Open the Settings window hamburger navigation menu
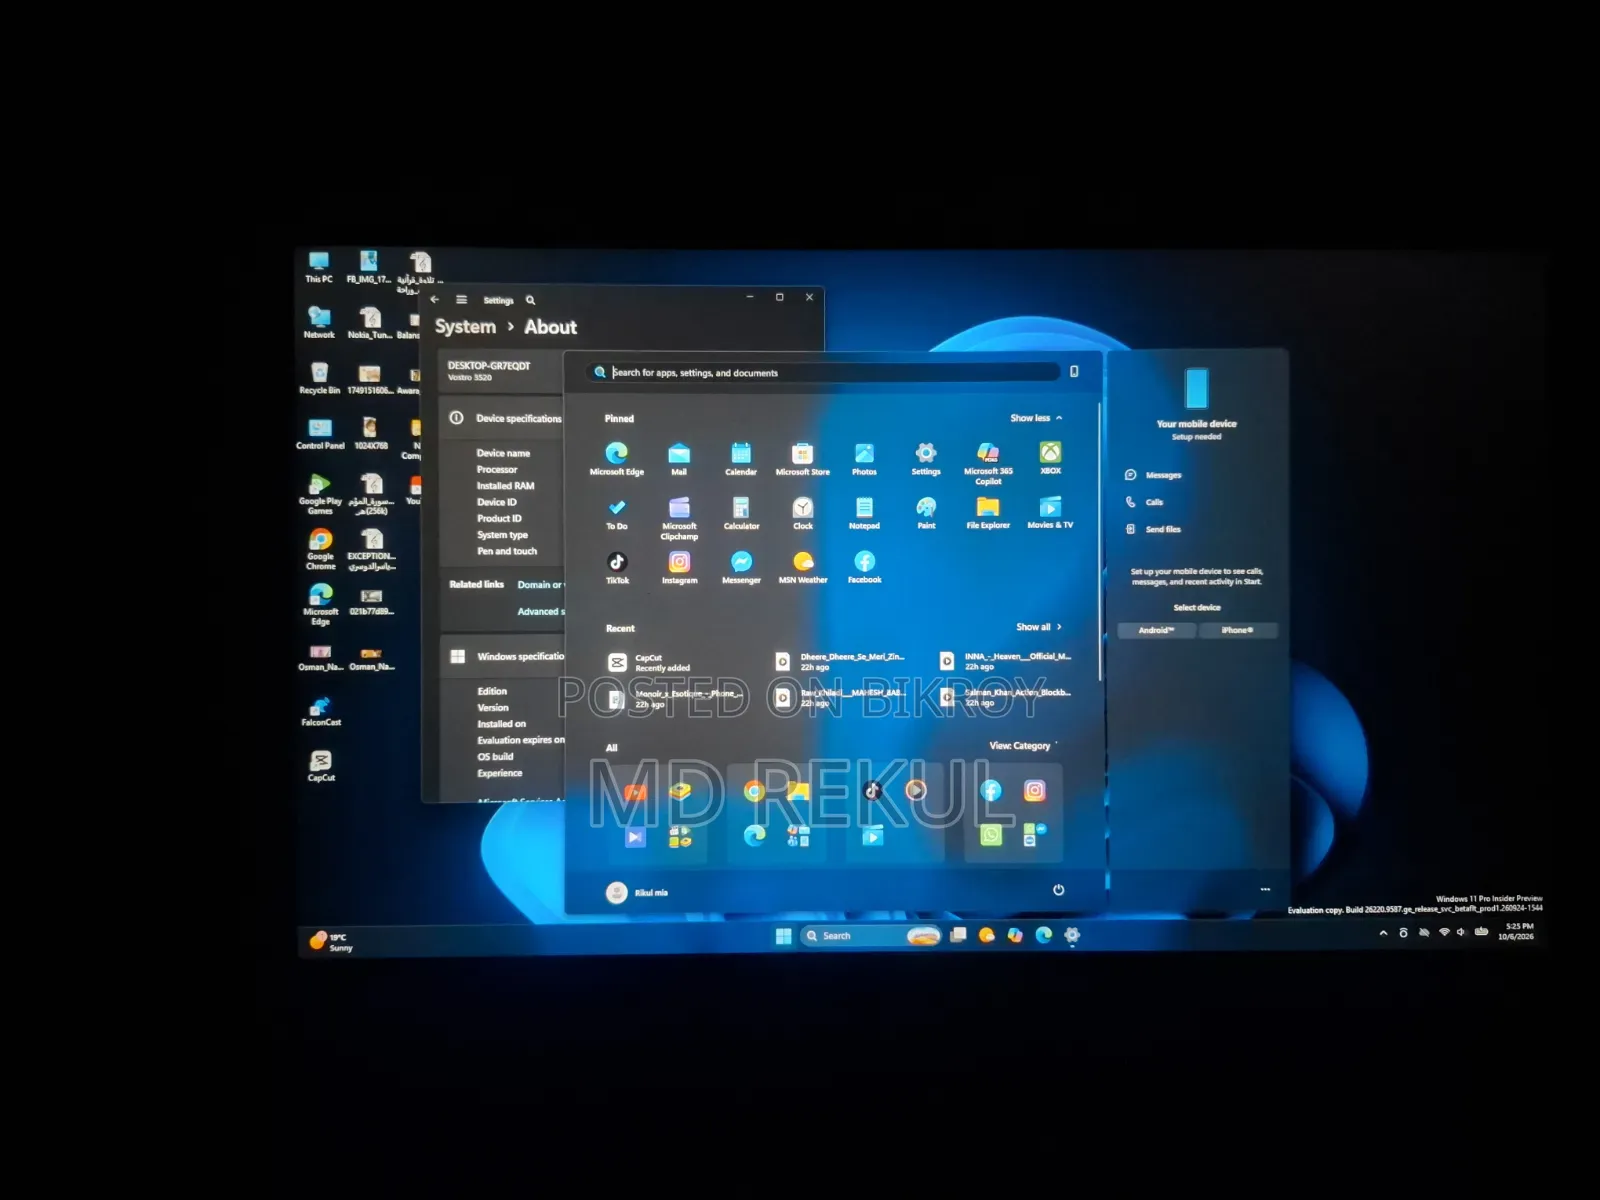Image resolution: width=1600 pixels, height=1200 pixels. pos(461,299)
